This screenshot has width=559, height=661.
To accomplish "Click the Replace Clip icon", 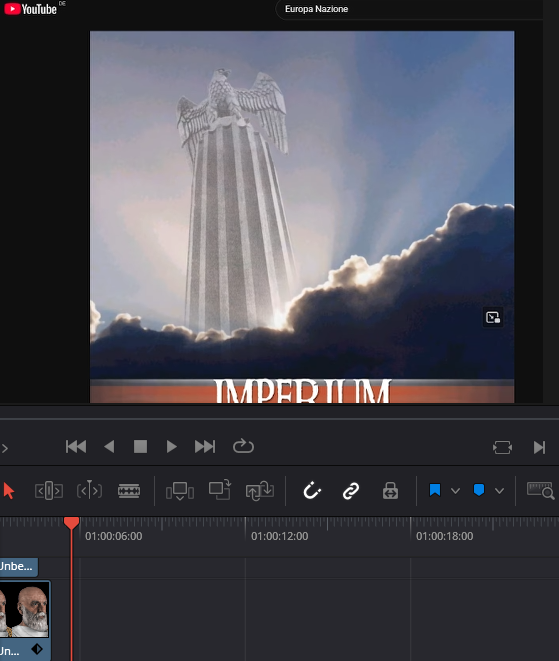I will tap(260, 491).
